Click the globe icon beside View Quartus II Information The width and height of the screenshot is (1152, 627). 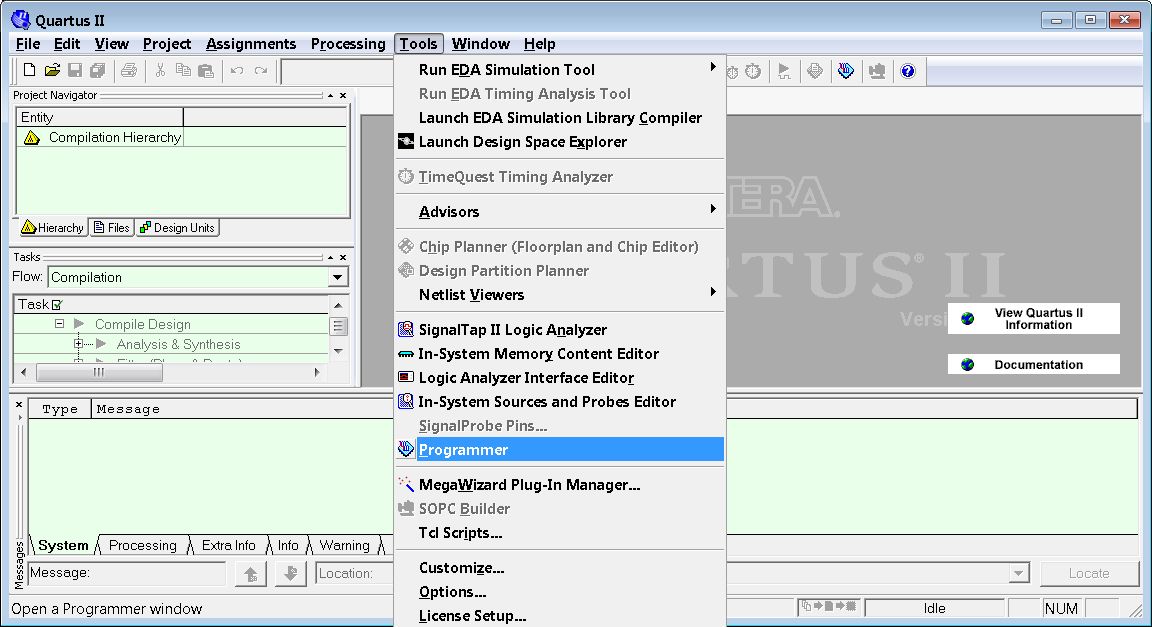pyautogui.click(x=968, y=318)
